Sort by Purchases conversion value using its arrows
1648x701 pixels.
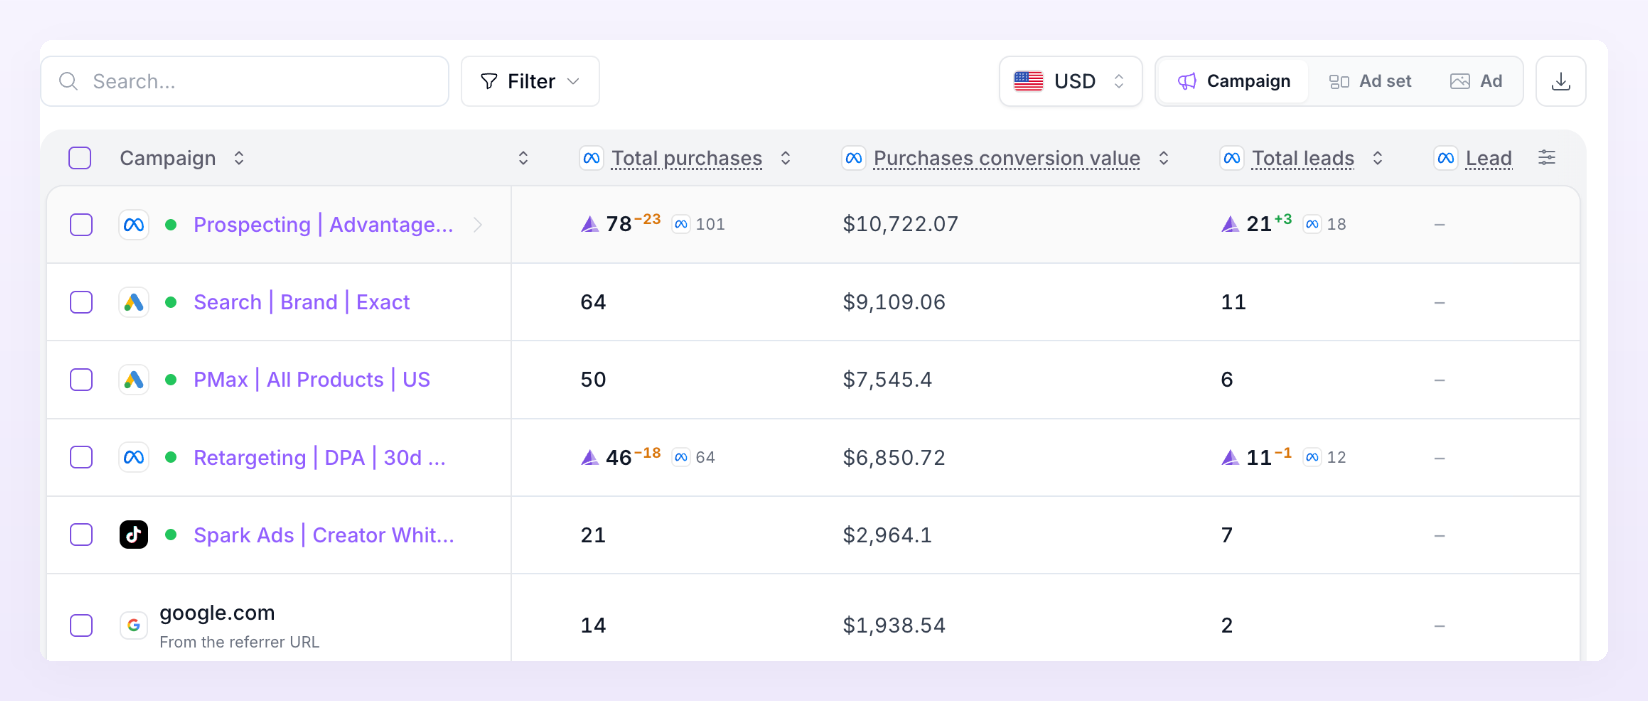coord(1164,158)
